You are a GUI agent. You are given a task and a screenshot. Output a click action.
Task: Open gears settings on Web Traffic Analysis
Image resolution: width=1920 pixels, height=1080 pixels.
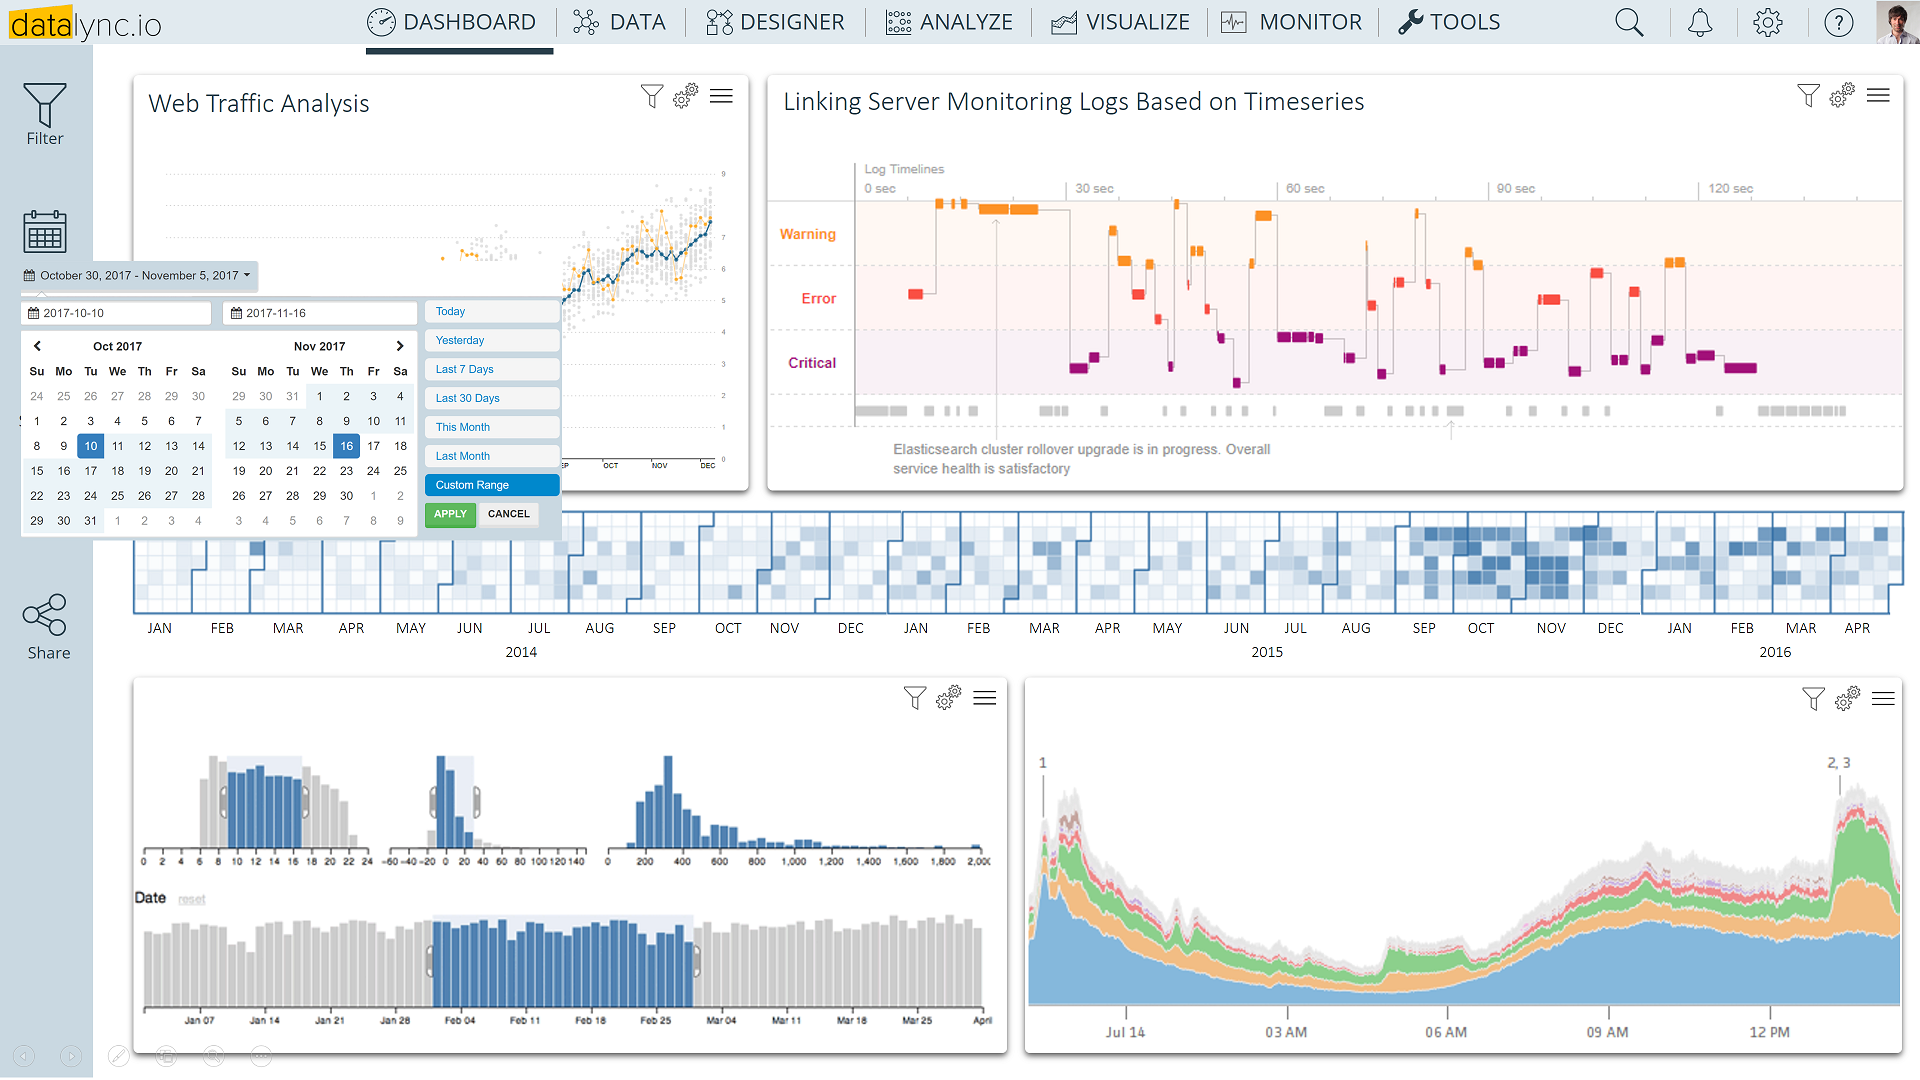[x=685, y=96]
